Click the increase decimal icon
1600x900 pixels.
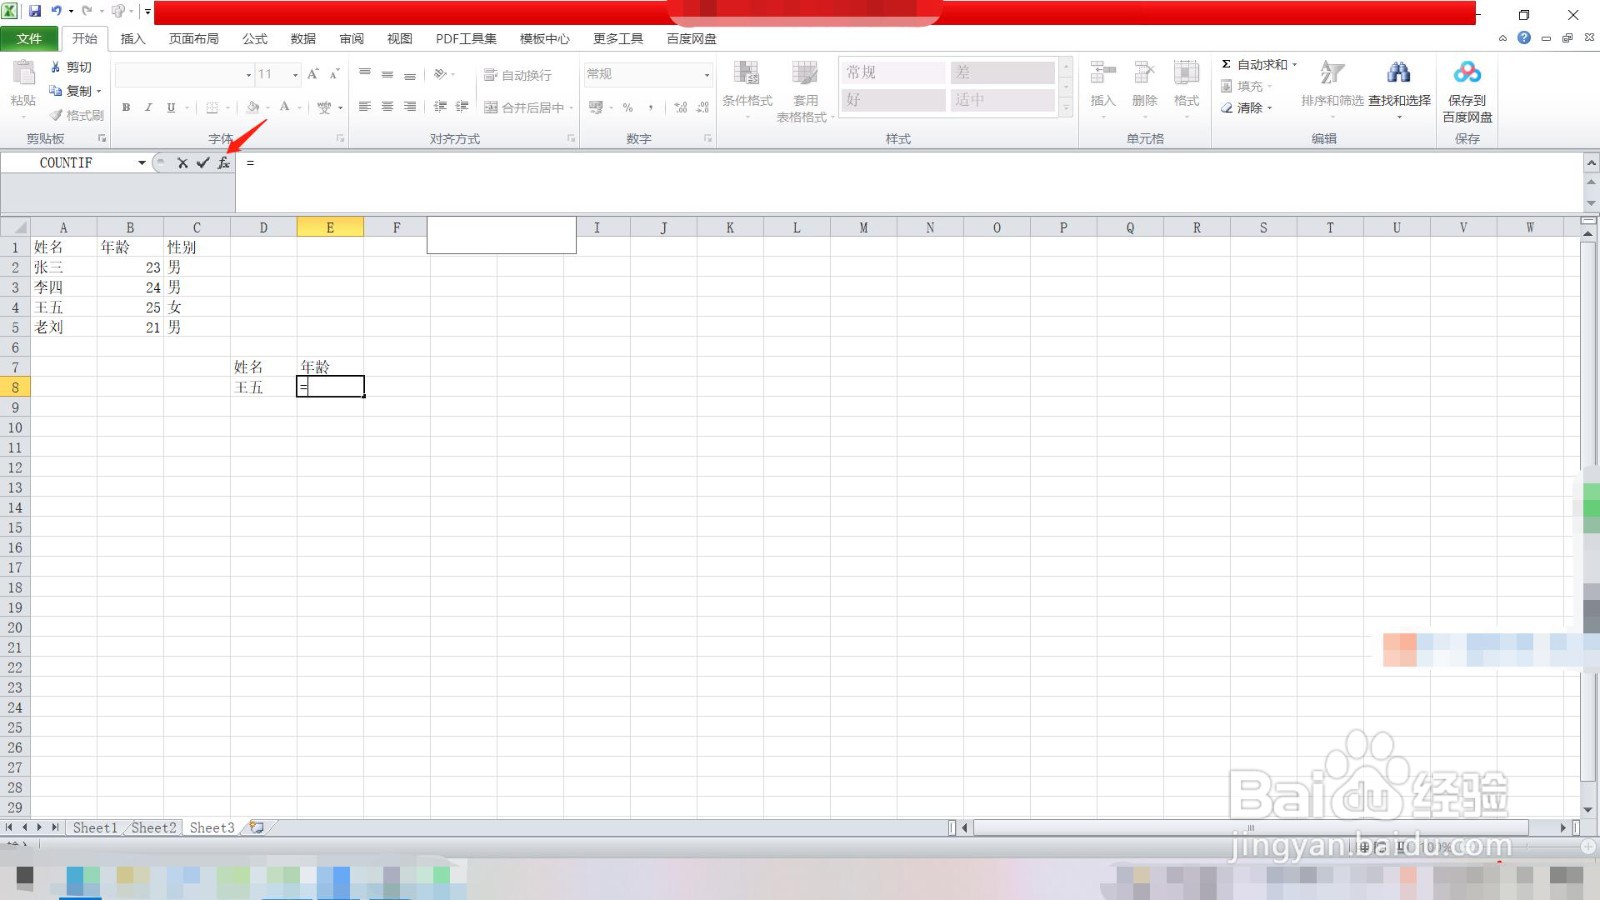coord(680,107)
